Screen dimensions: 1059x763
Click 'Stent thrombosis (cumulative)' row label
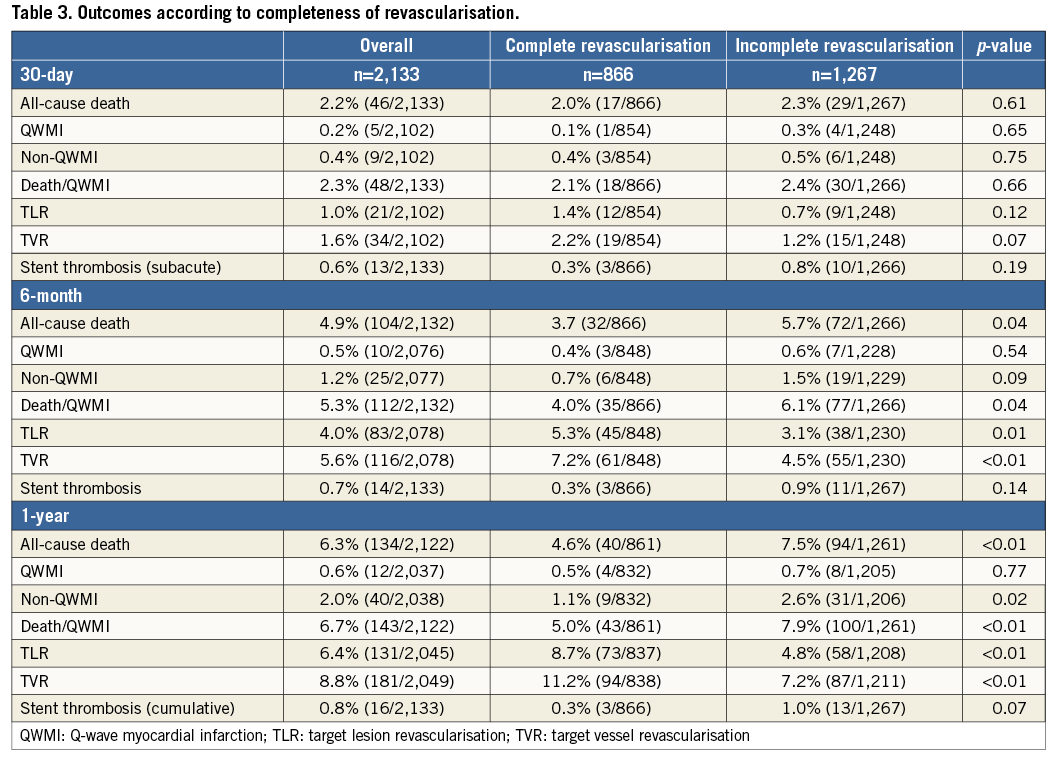pos(127,708)
